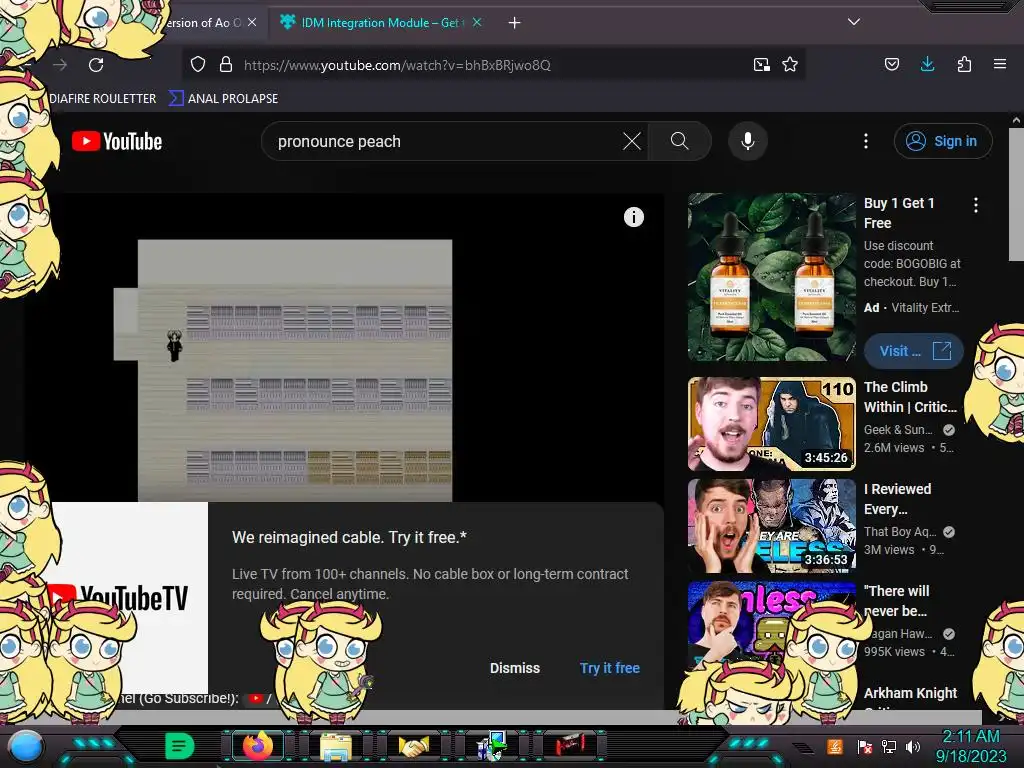Open the YouTube settings three-dot menu

(x=866, y=141)
